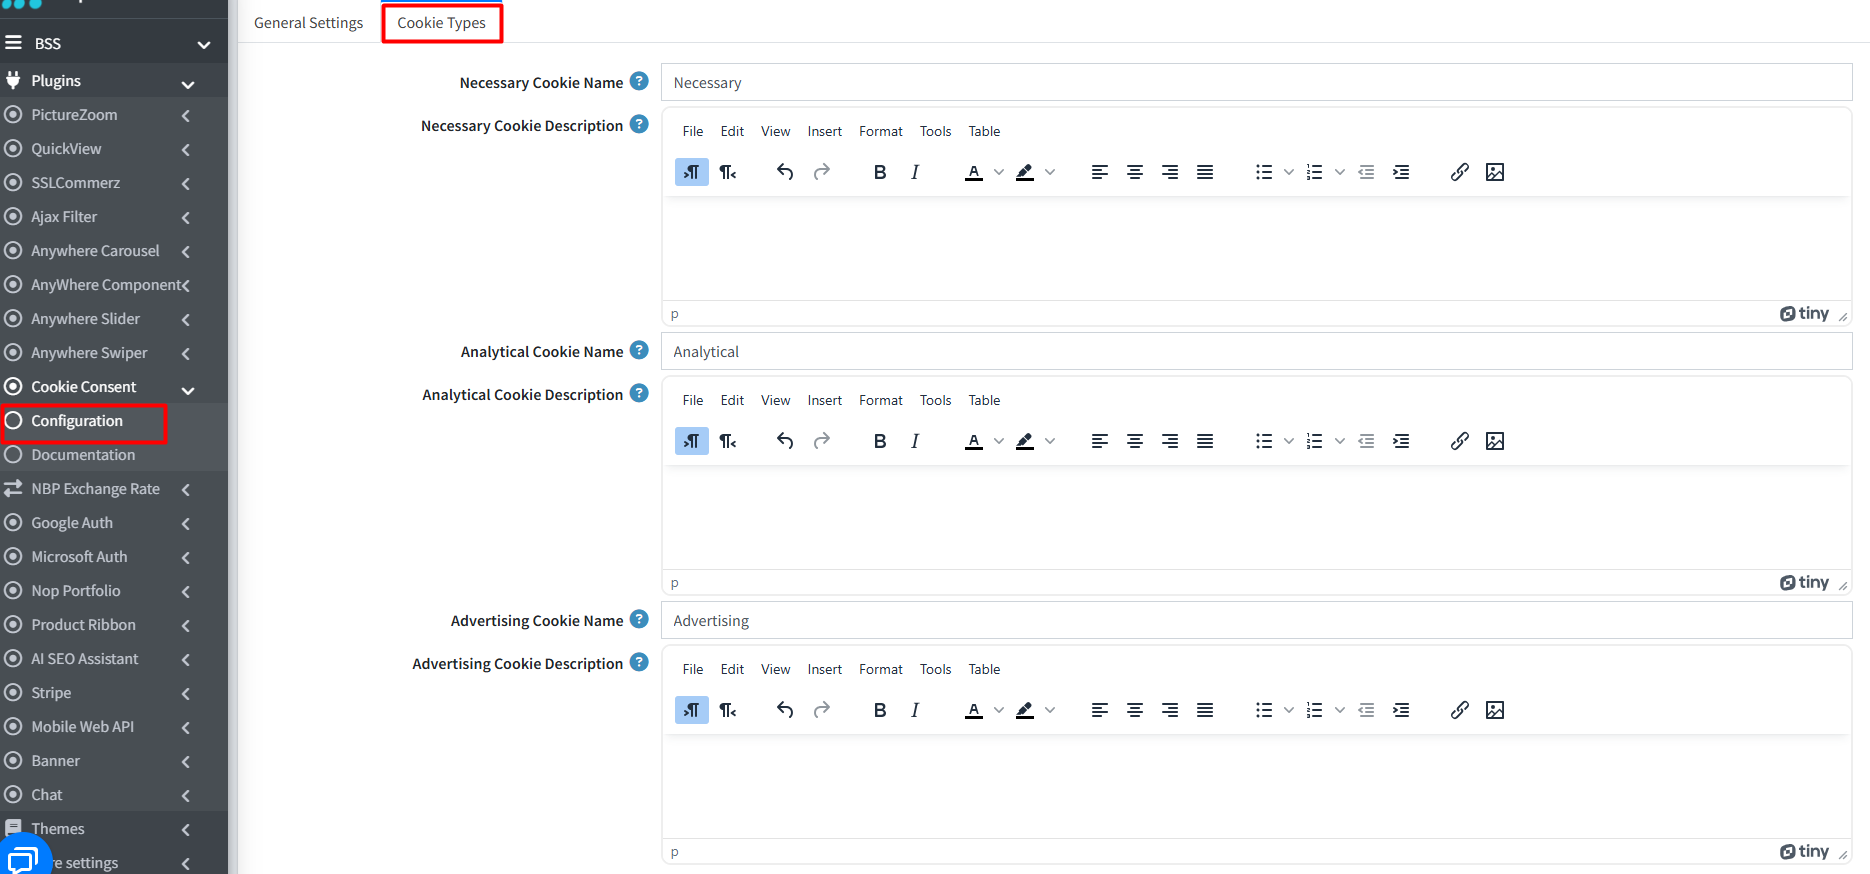Center align in Advertising description editor
Image resolution: width=1870 pixels, height=874 pixels.
tap(1135, 710)
